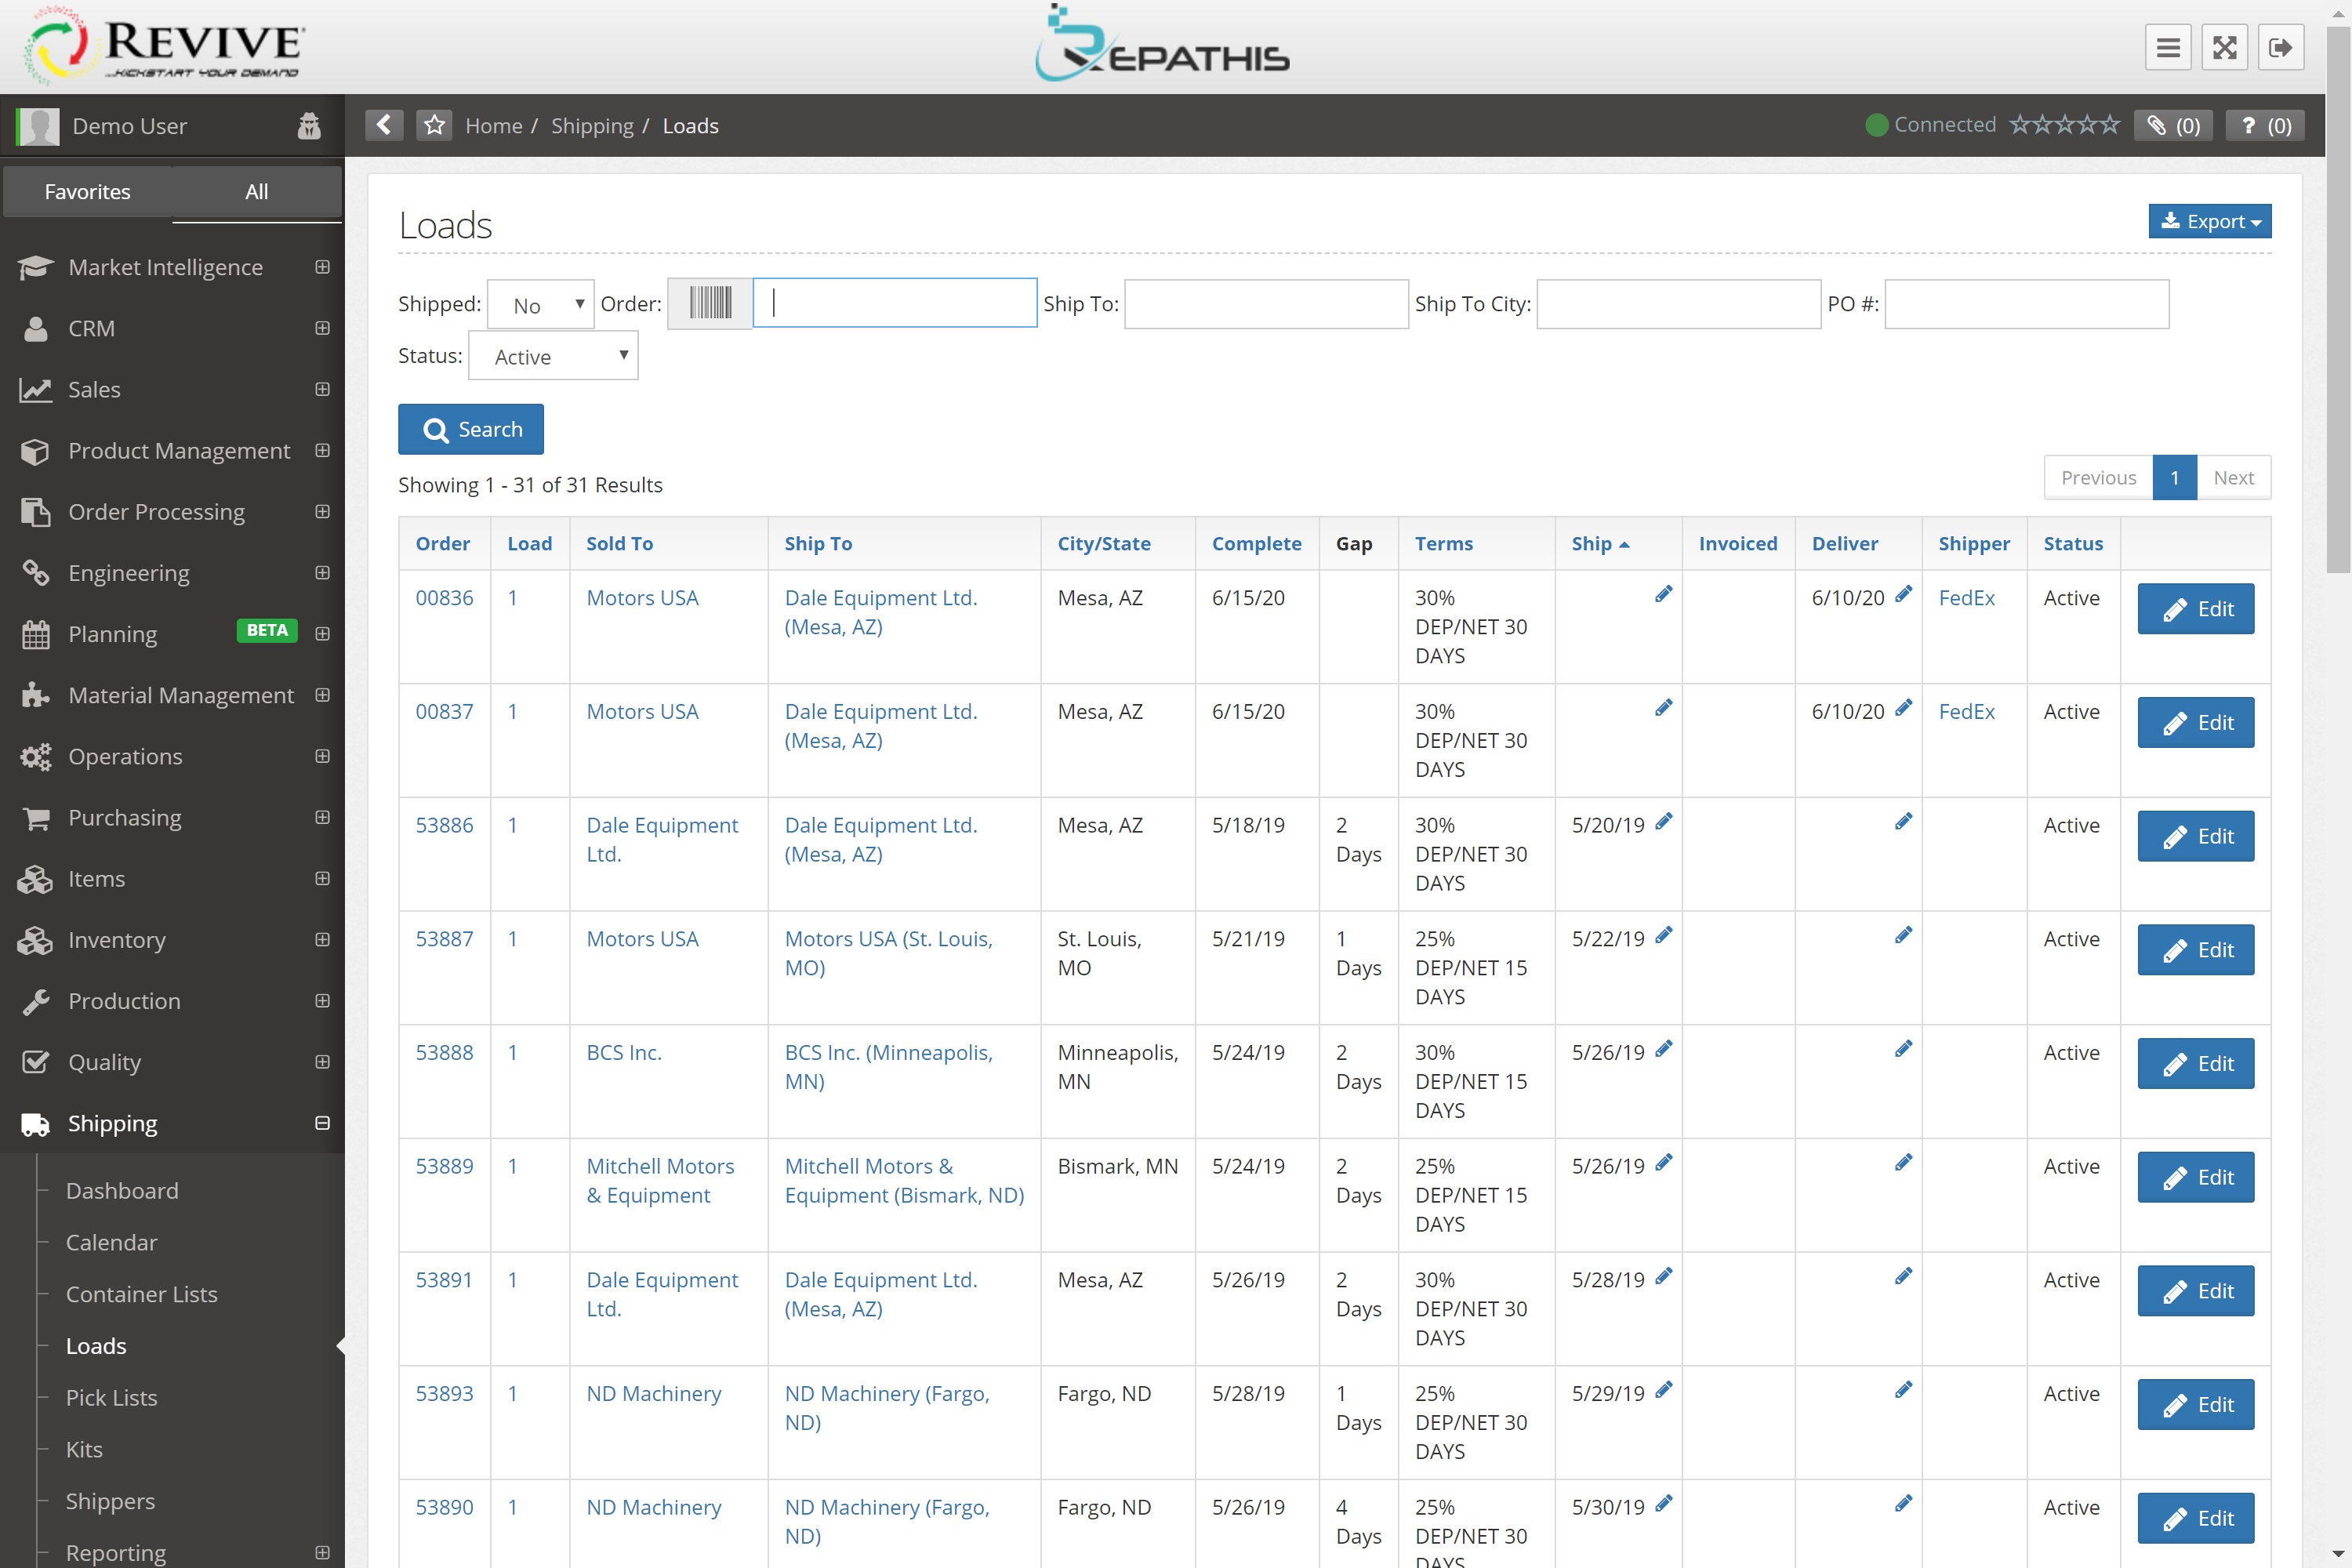Screen dimensions: 2352x1568
Task: Open the Export dropdown button
Action: (x=2209, y=221)
